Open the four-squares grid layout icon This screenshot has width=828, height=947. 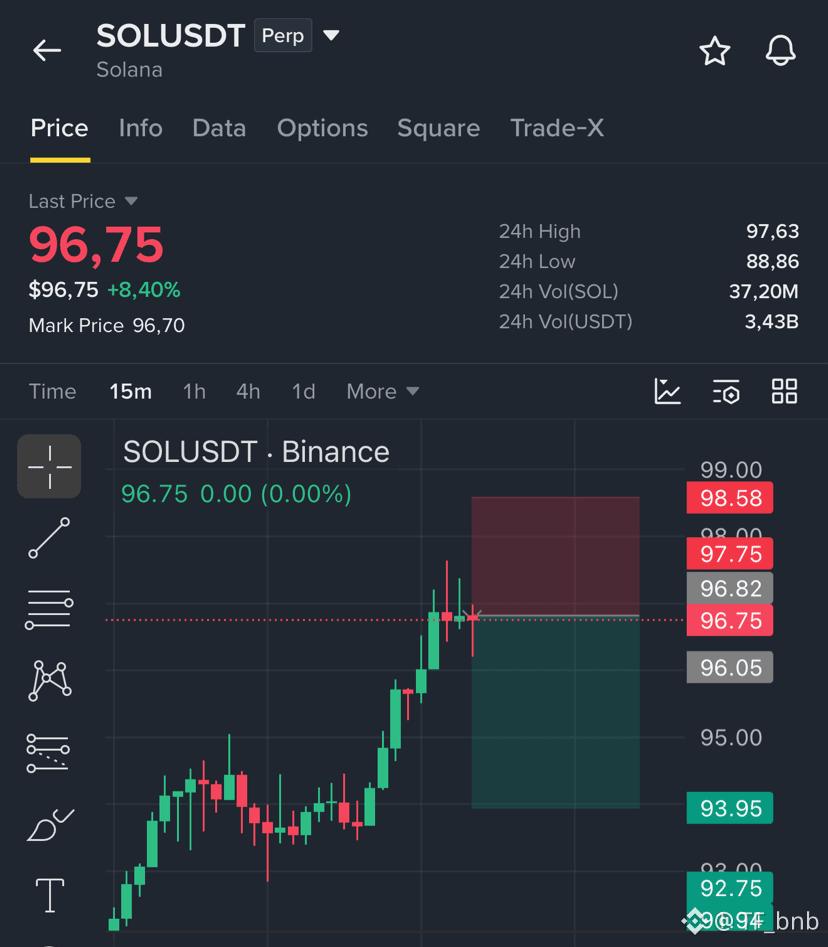point(784,391)
